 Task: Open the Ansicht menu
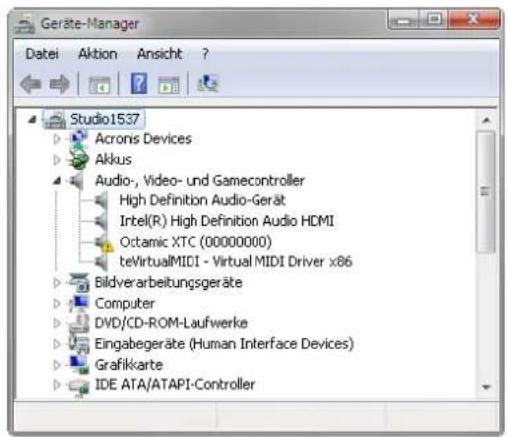160,54
